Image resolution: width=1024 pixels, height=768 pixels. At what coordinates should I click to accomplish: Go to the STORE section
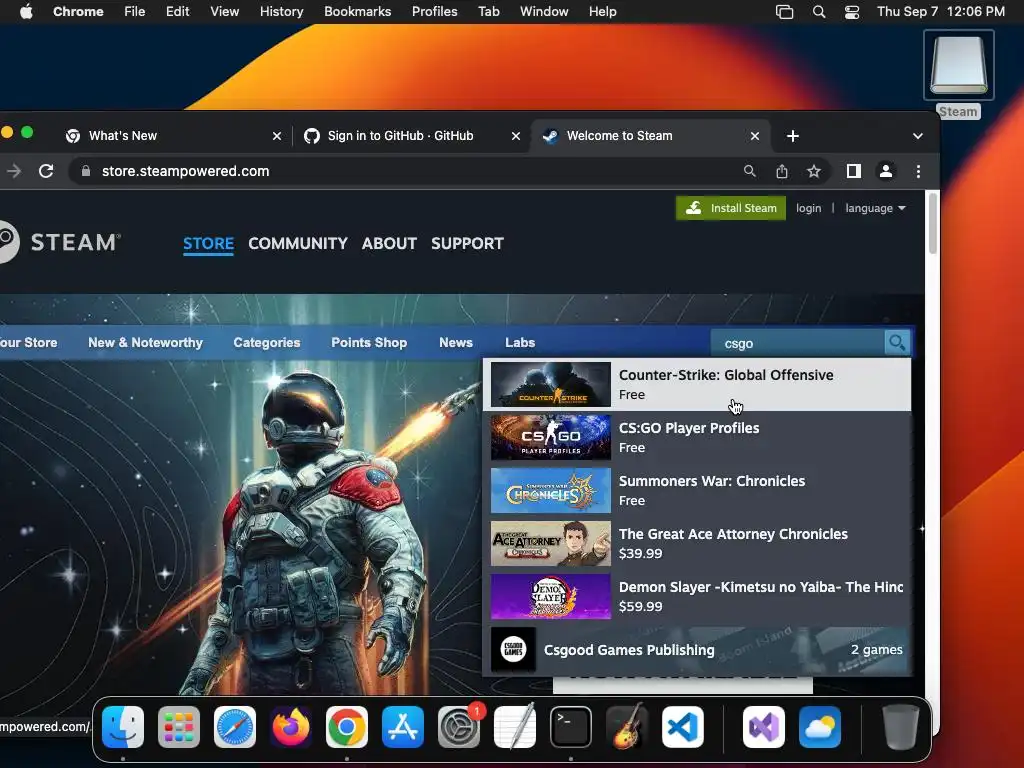tap(208, 244)
